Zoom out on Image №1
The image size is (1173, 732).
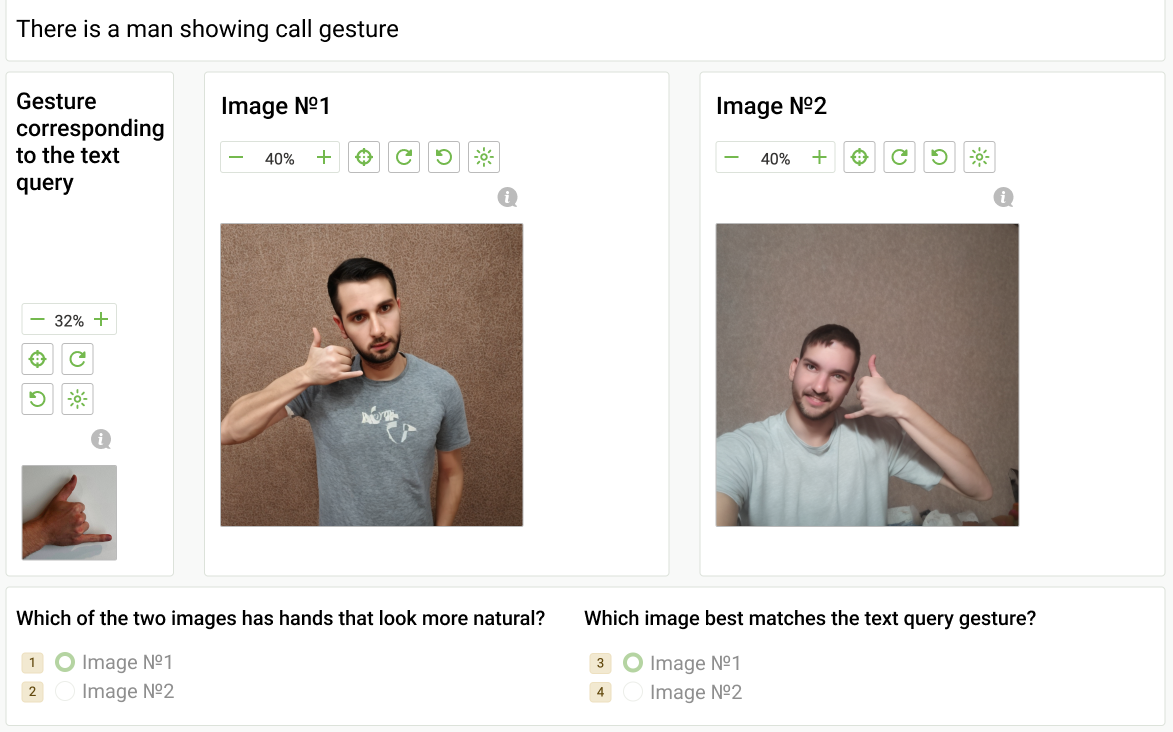pos(237,158)
